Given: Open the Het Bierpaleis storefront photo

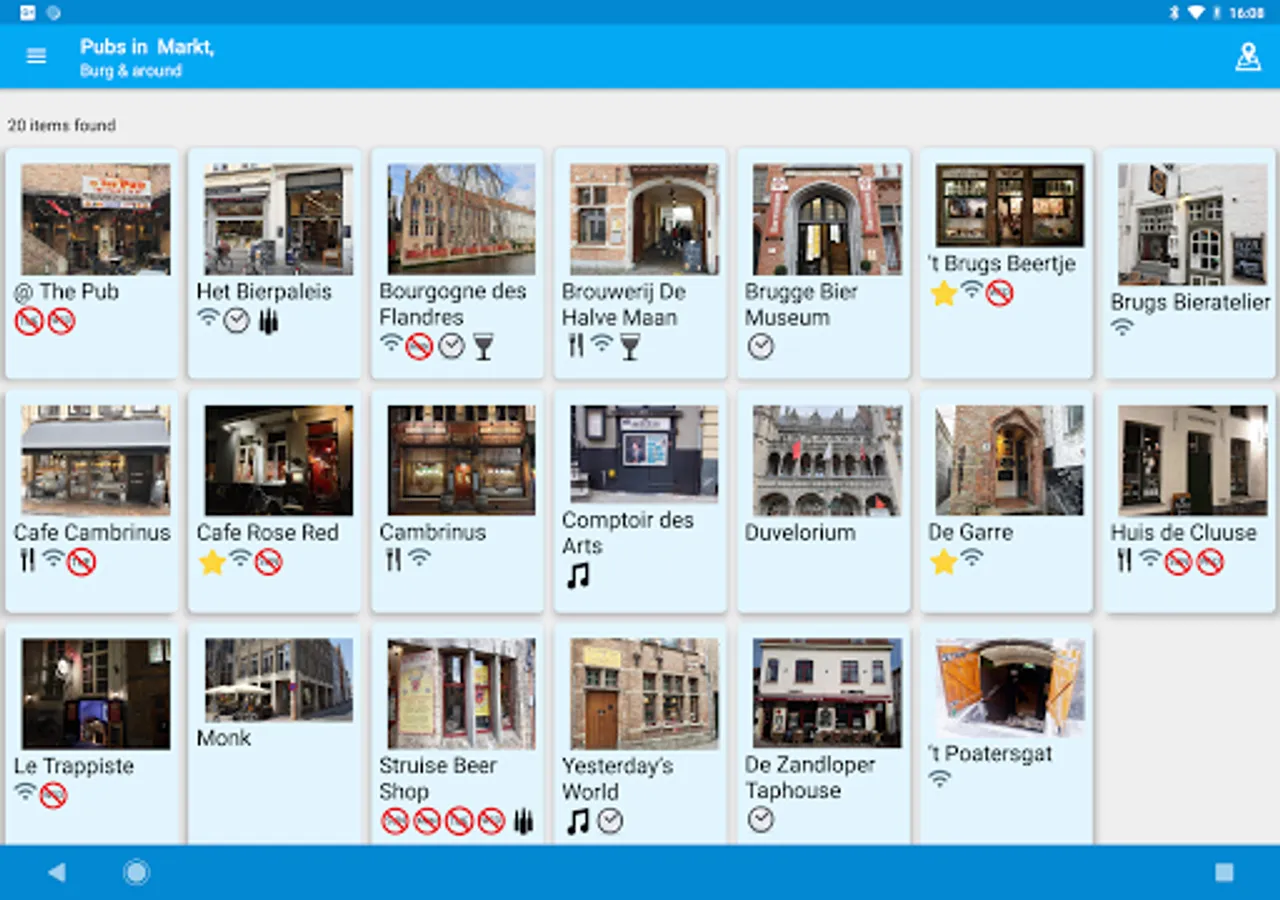Looking at the screenshot, I should (279, 219).
